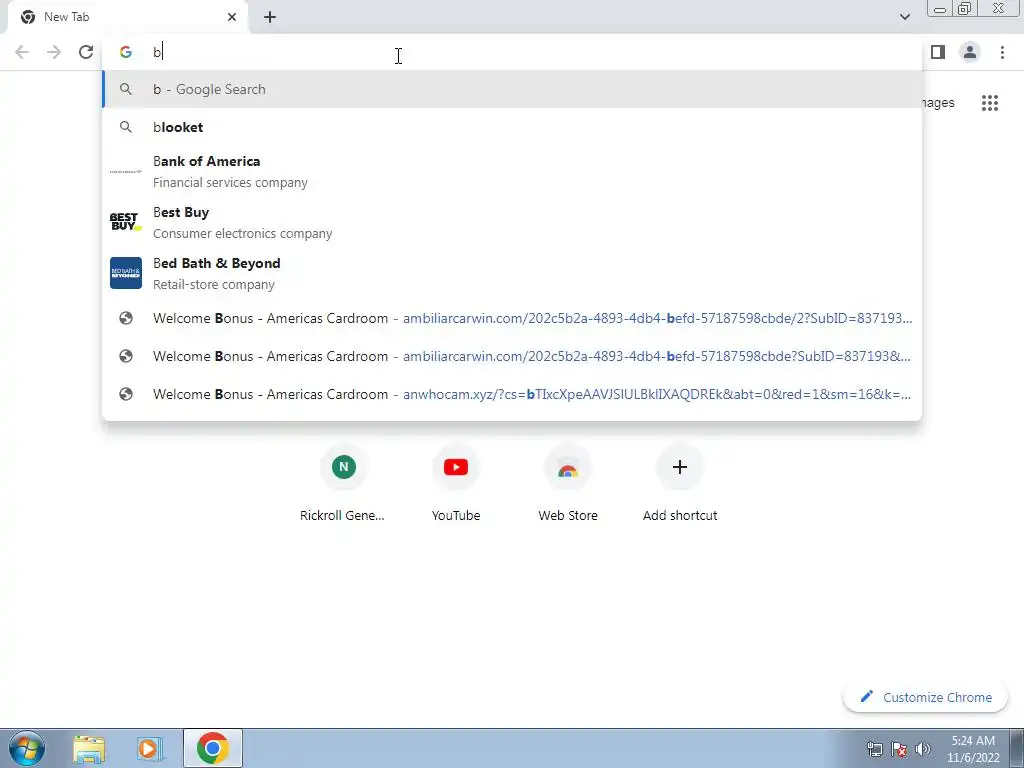
Task: Click the Chrome taskbar icon
Action: coord(212,748)
